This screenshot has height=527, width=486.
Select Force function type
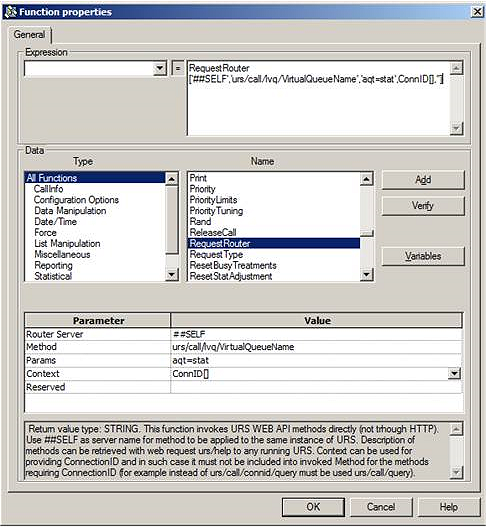point(45,233)
